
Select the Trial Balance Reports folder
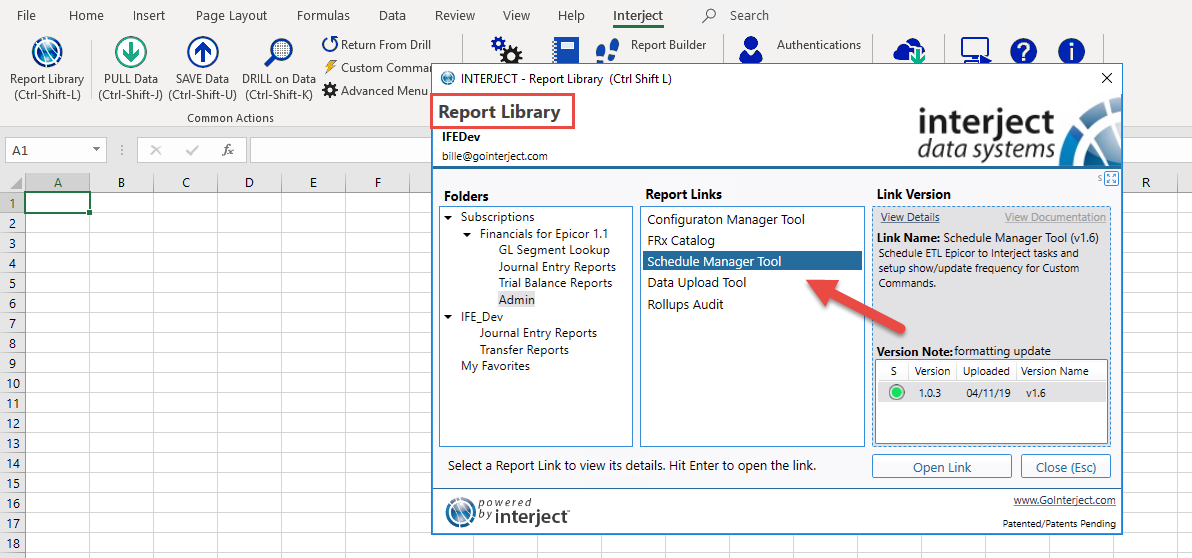coord(555,283)
